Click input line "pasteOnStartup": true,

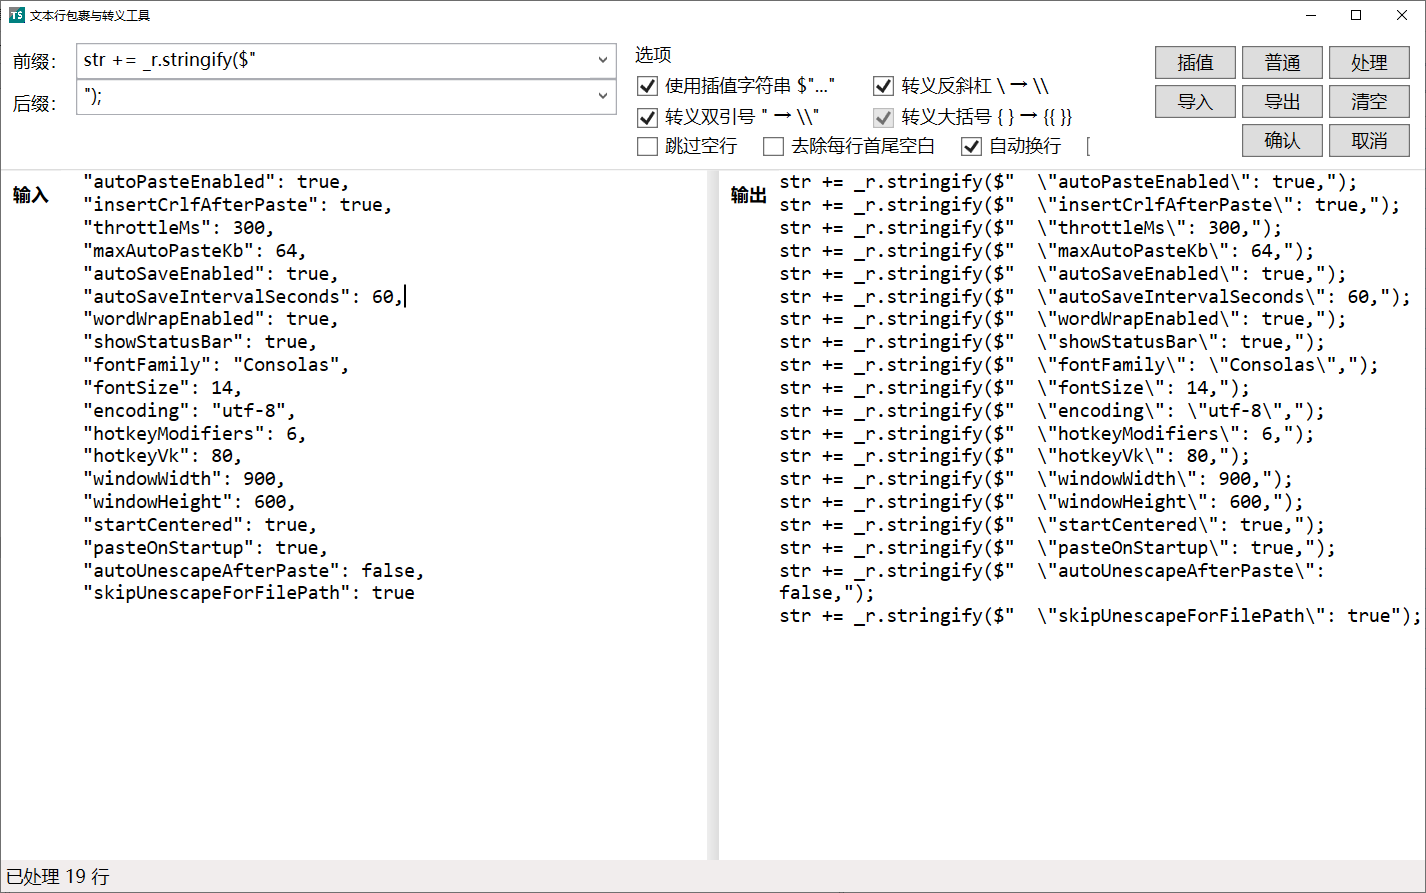[x=206, y=548]
